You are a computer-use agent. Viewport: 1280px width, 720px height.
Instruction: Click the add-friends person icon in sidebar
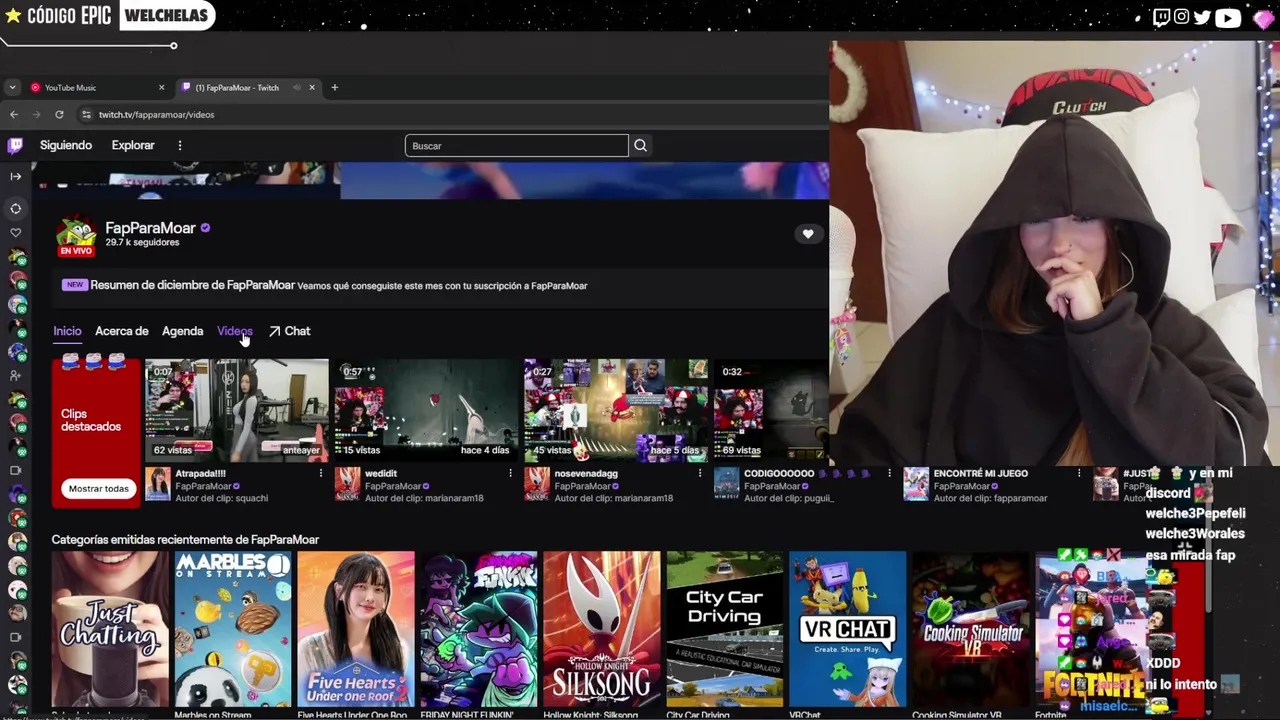pos(15,376)
